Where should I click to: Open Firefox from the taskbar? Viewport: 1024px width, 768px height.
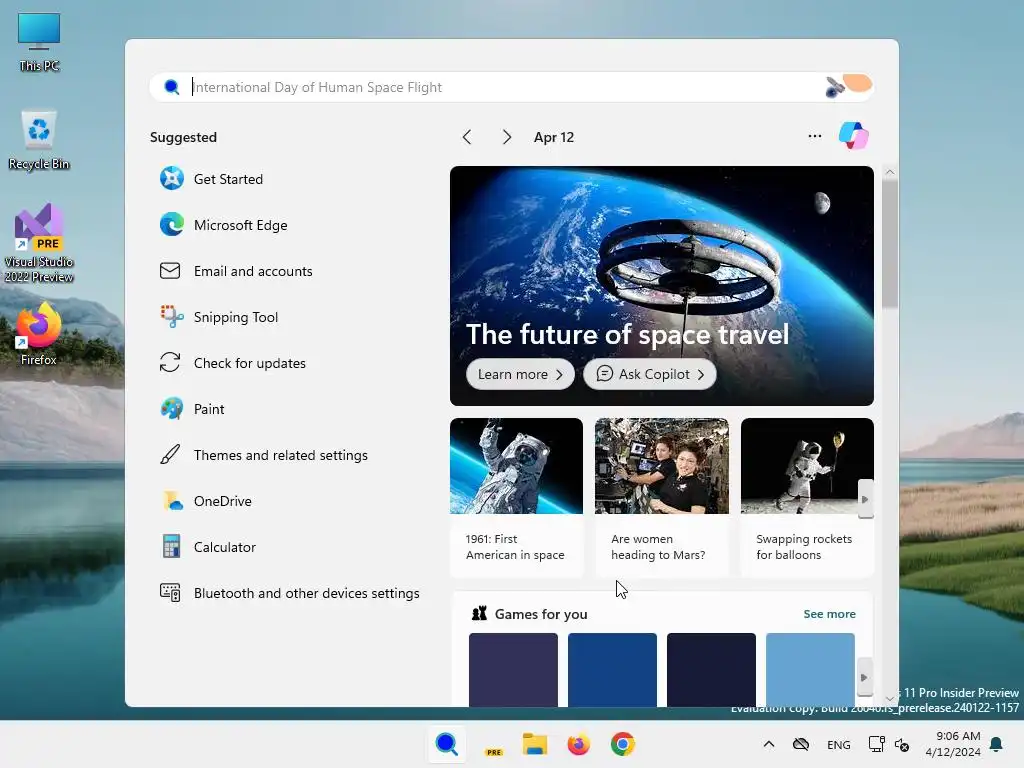click(x=579, y=744)
